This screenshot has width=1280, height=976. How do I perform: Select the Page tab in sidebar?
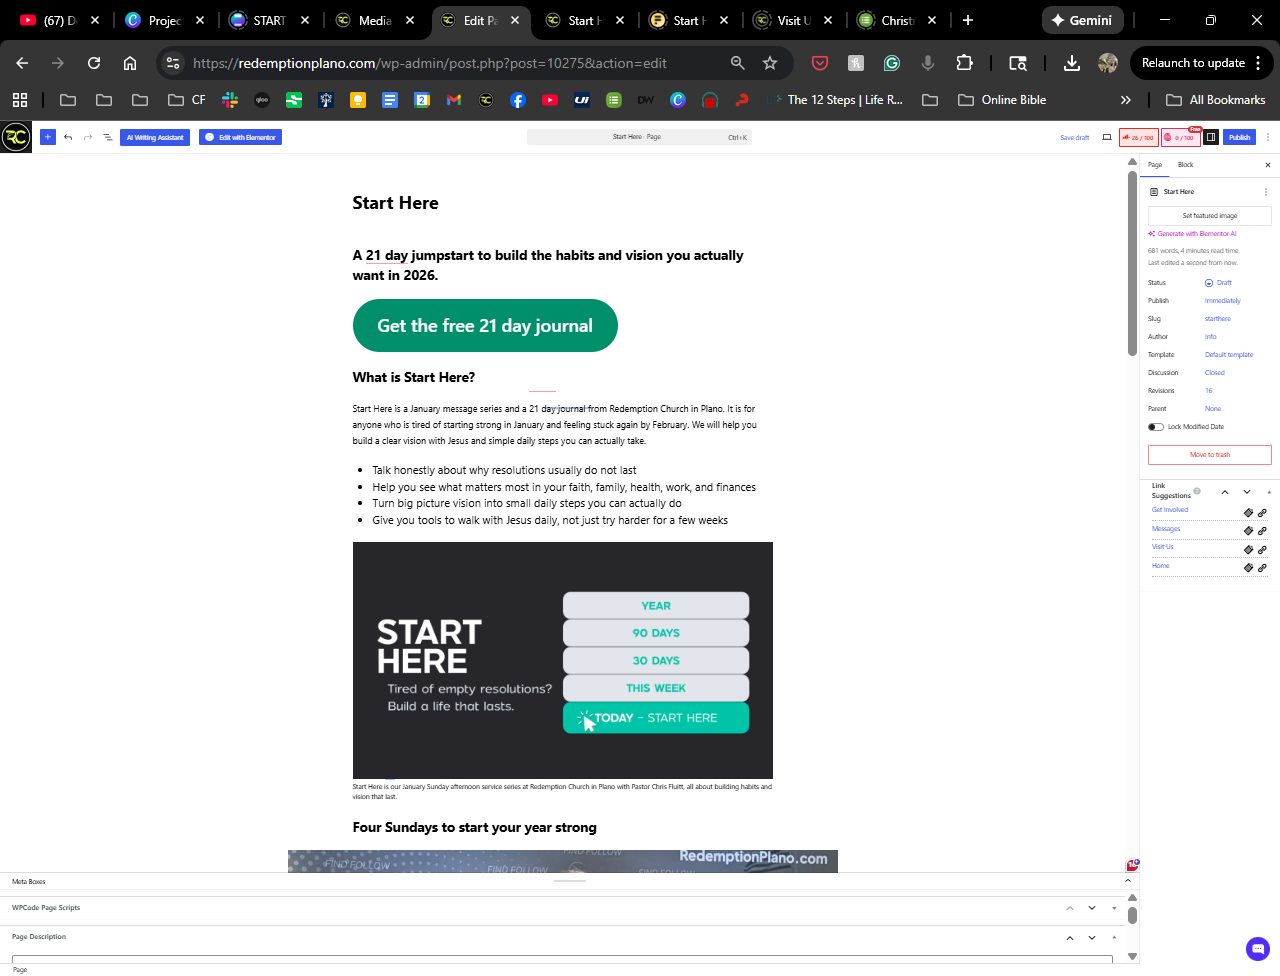(x=1155, y=165)
